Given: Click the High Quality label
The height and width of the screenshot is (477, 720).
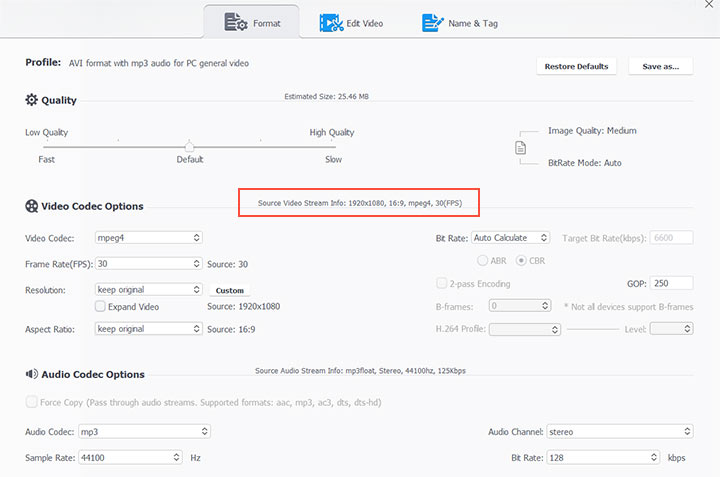Looking at the screenshot, I should (332, 133).
